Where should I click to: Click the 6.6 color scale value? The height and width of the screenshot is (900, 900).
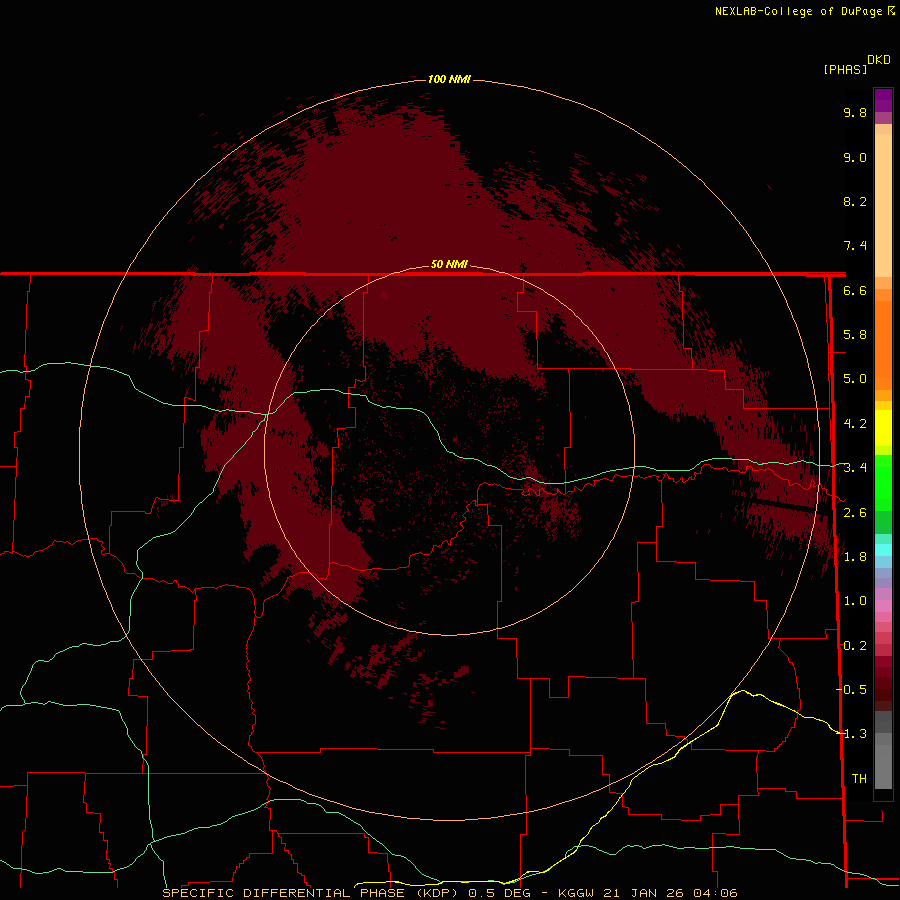[x=855, y=290]
